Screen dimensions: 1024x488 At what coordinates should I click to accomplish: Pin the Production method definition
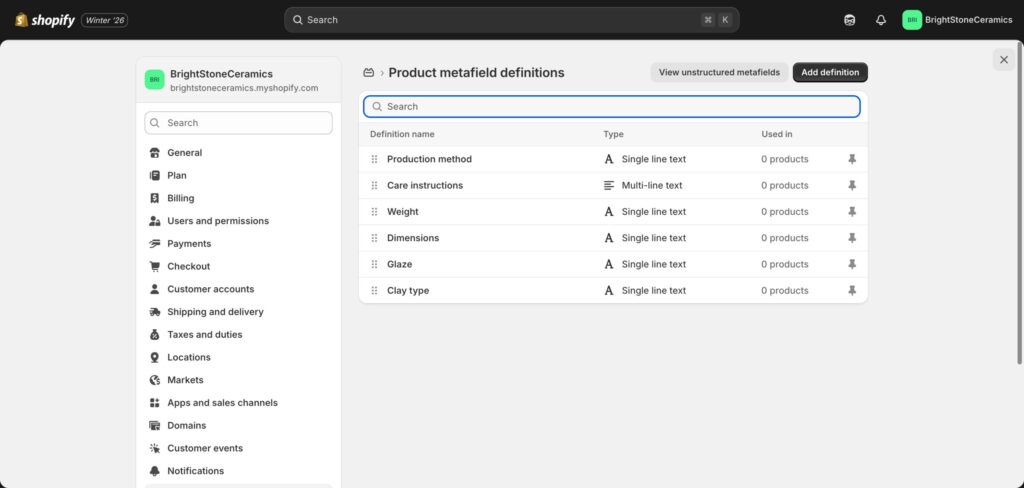coord(852,159)
